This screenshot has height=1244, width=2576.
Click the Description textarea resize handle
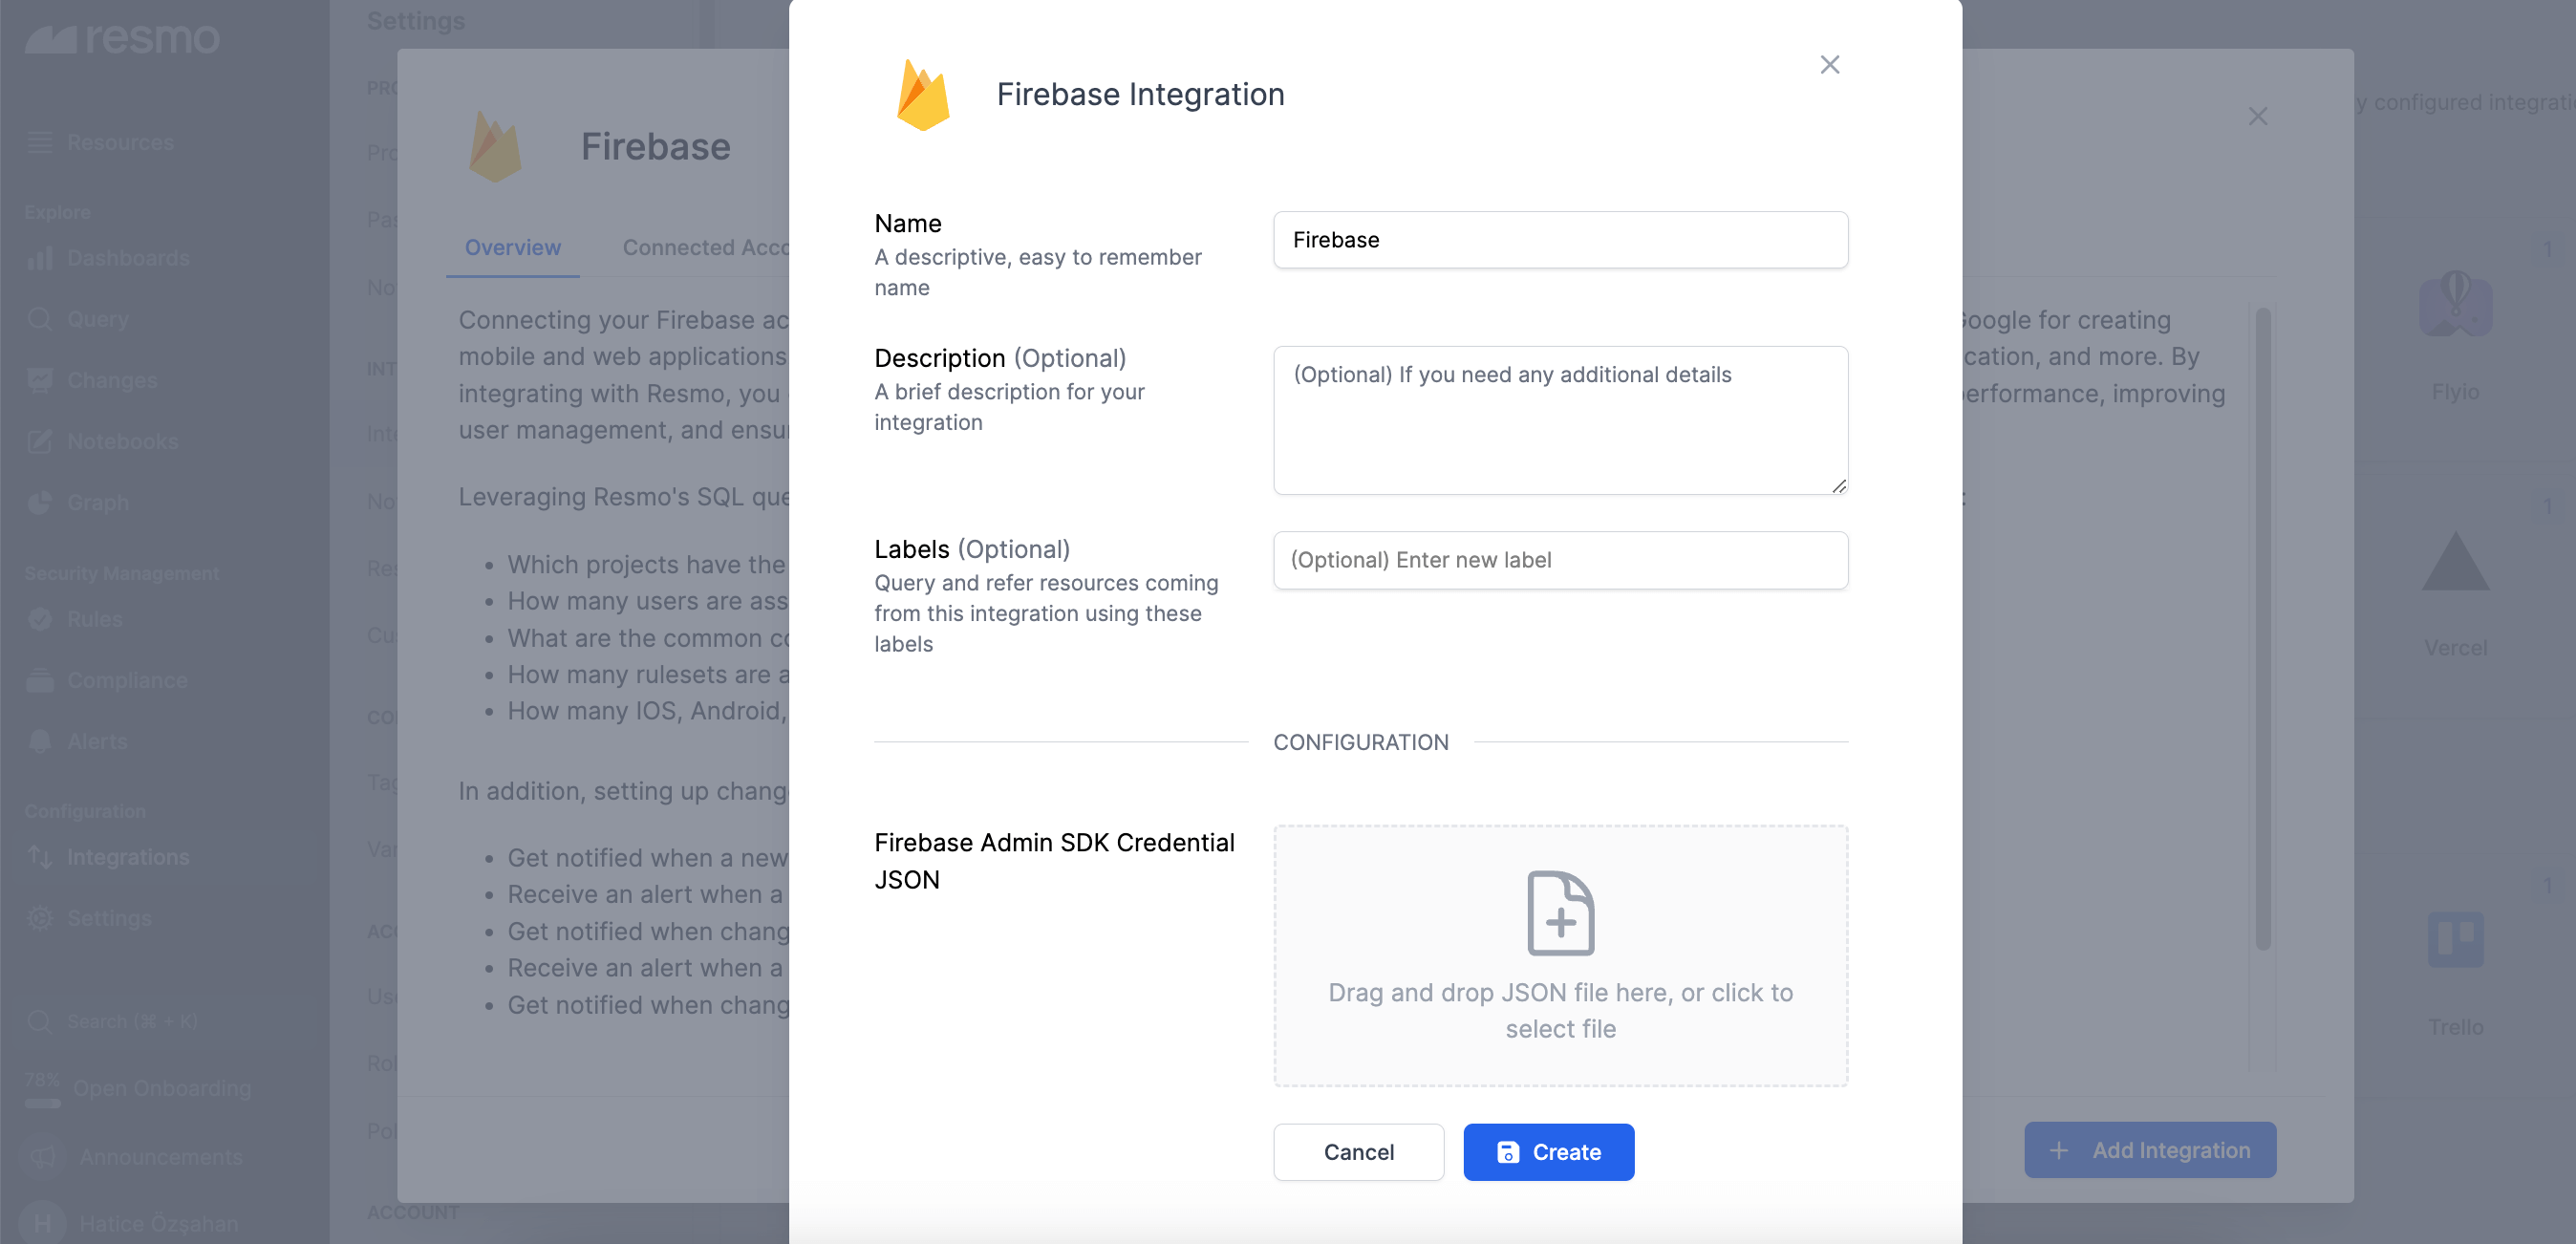[1838, 486]
